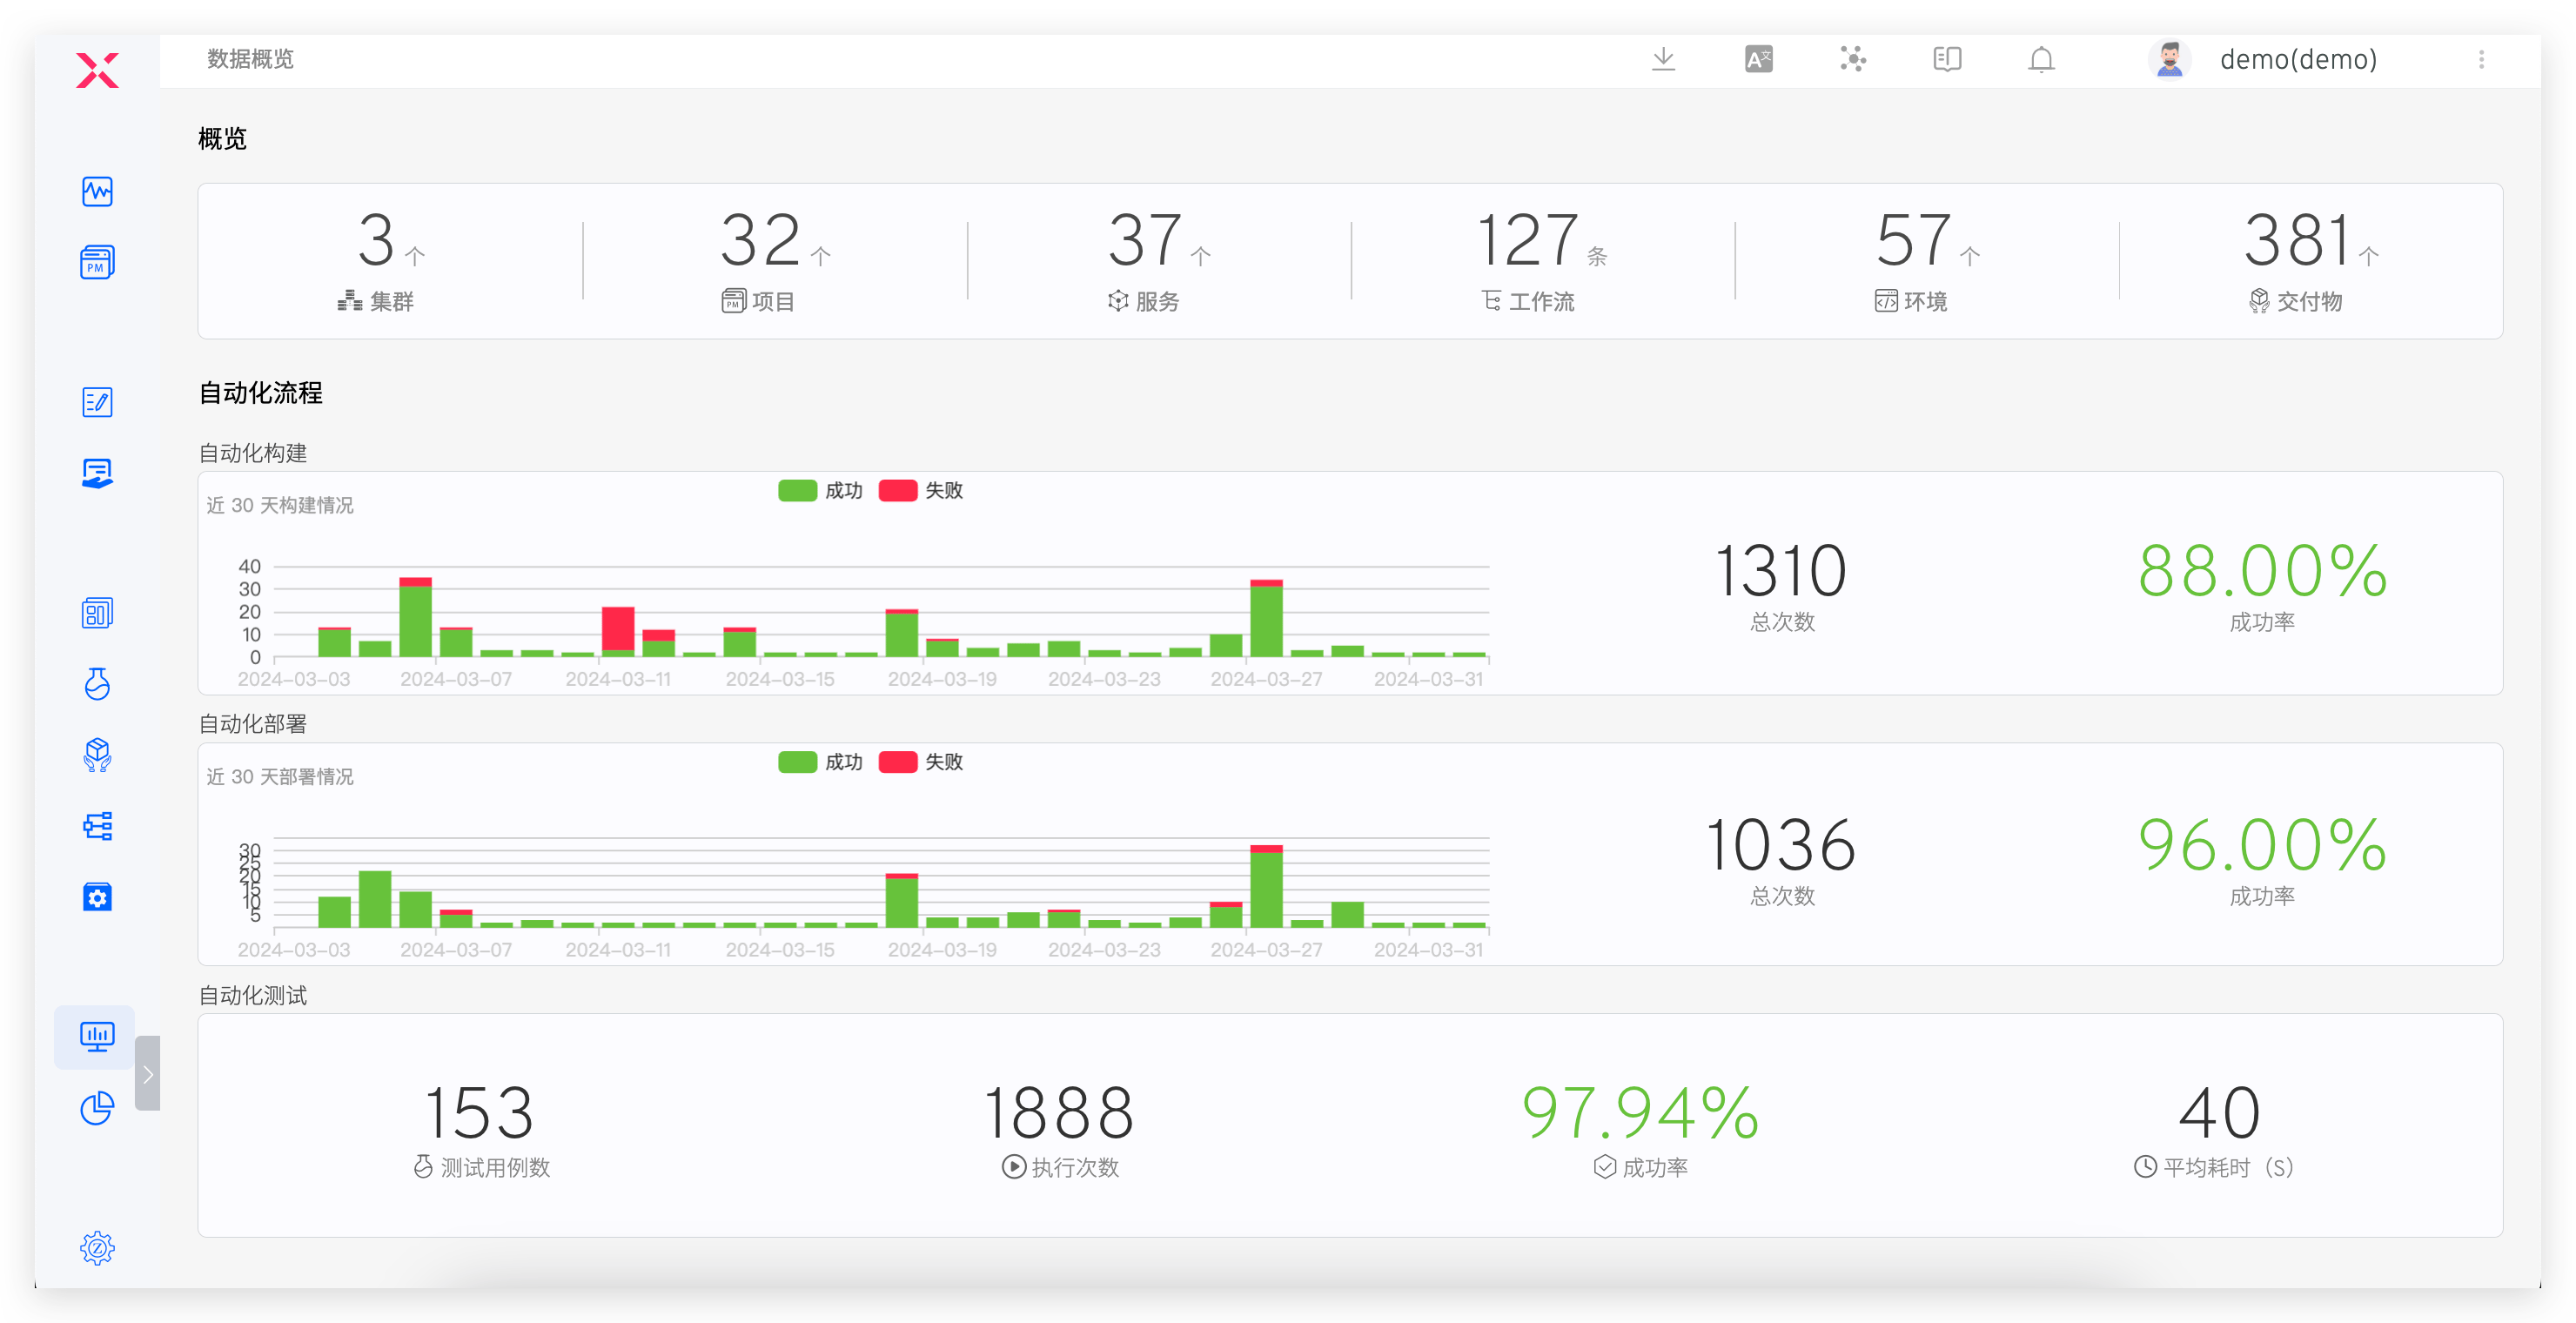Image resolution: width=2576 pixels, height=1323 pixels.
Task: Click the 数据概览 header title
Action: pyautogui.click(x=250, y=60)
